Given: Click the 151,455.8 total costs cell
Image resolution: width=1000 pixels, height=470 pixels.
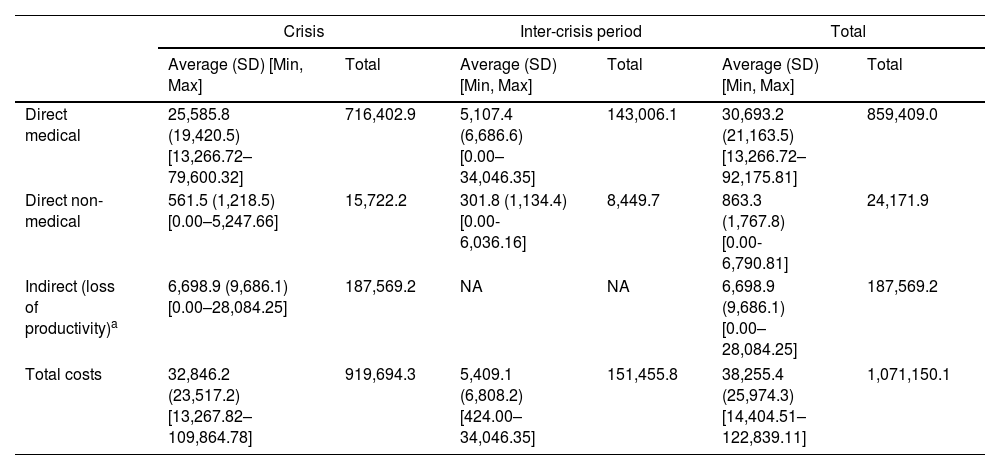Looking at the screenshot, I should tap(642, 375).
